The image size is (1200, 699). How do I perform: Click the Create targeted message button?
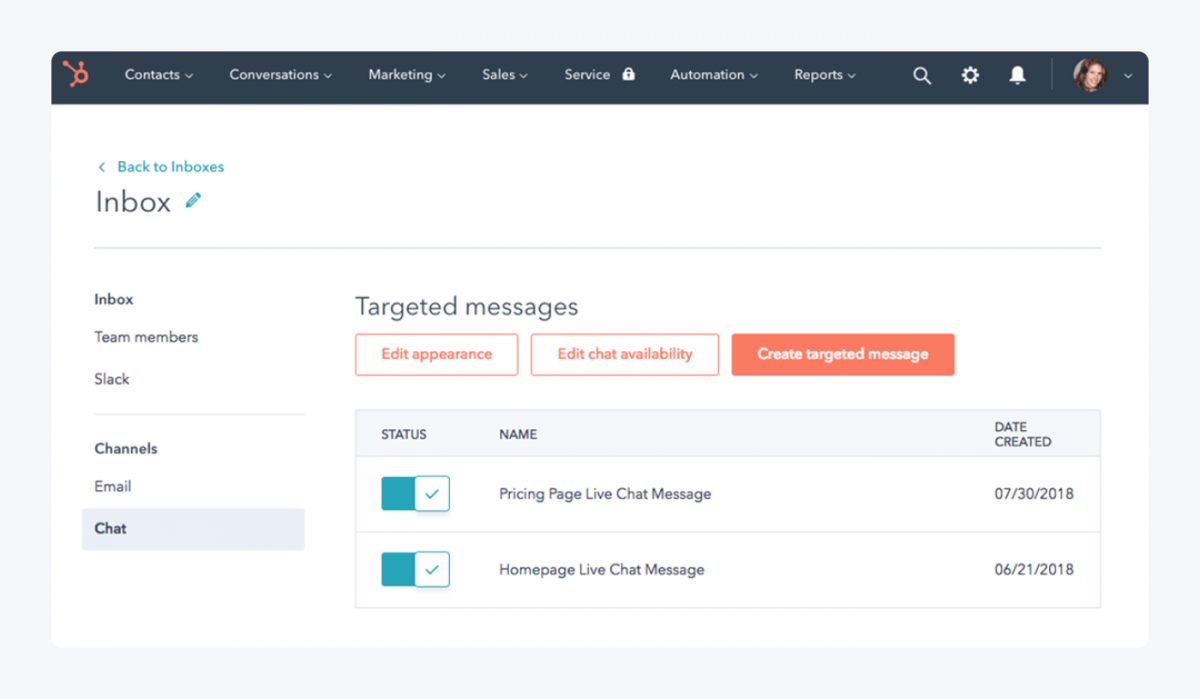[843, 354]
